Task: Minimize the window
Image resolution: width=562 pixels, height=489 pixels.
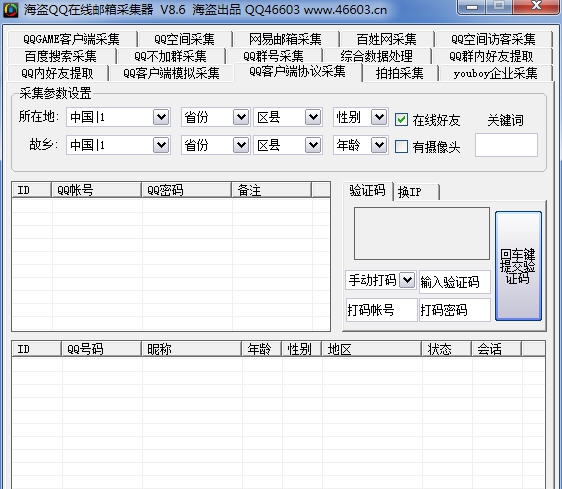Action: 472,6
